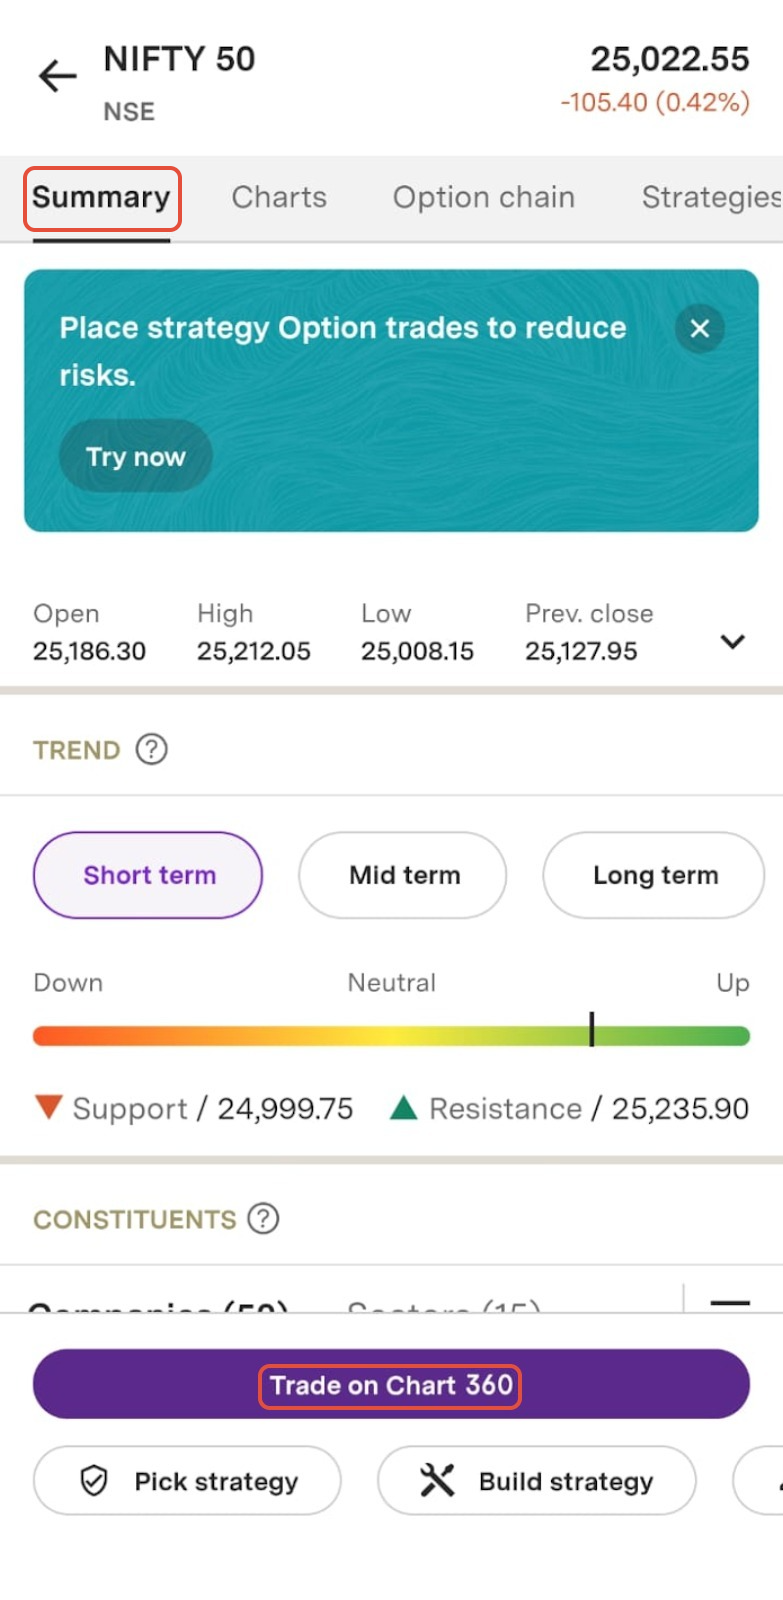Open the Constituents help question icon
The height and width of the screenshot is (1600, 783).
263,1219
